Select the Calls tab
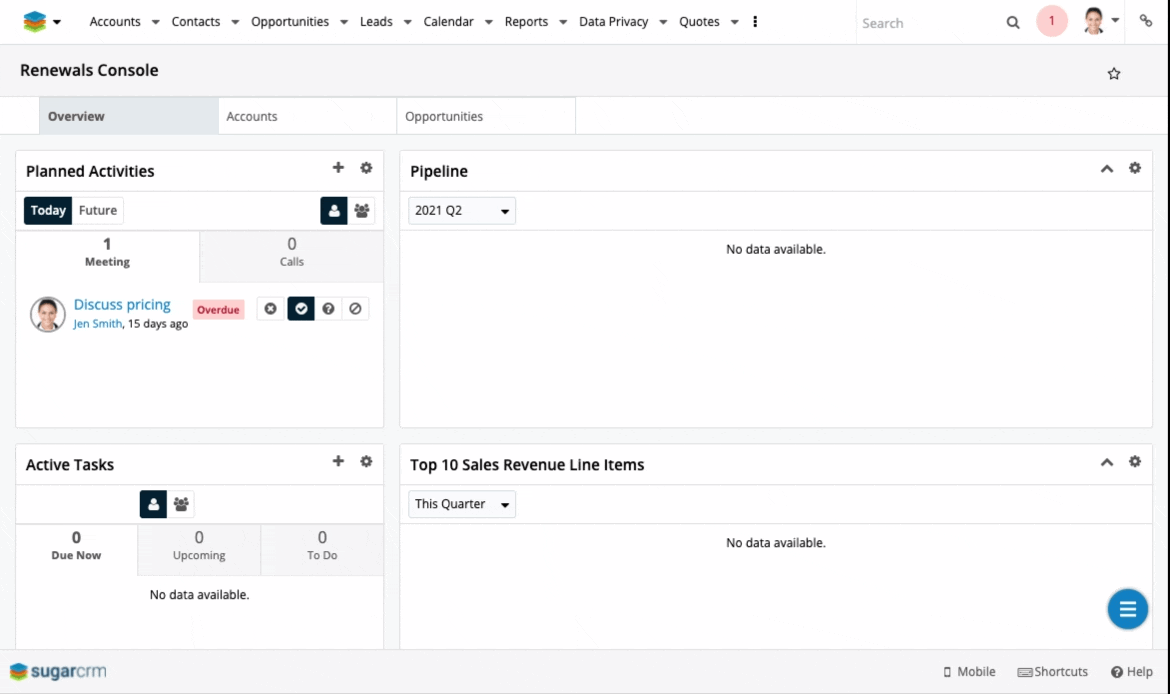The image size is (1170, 694). coord(291,252)
